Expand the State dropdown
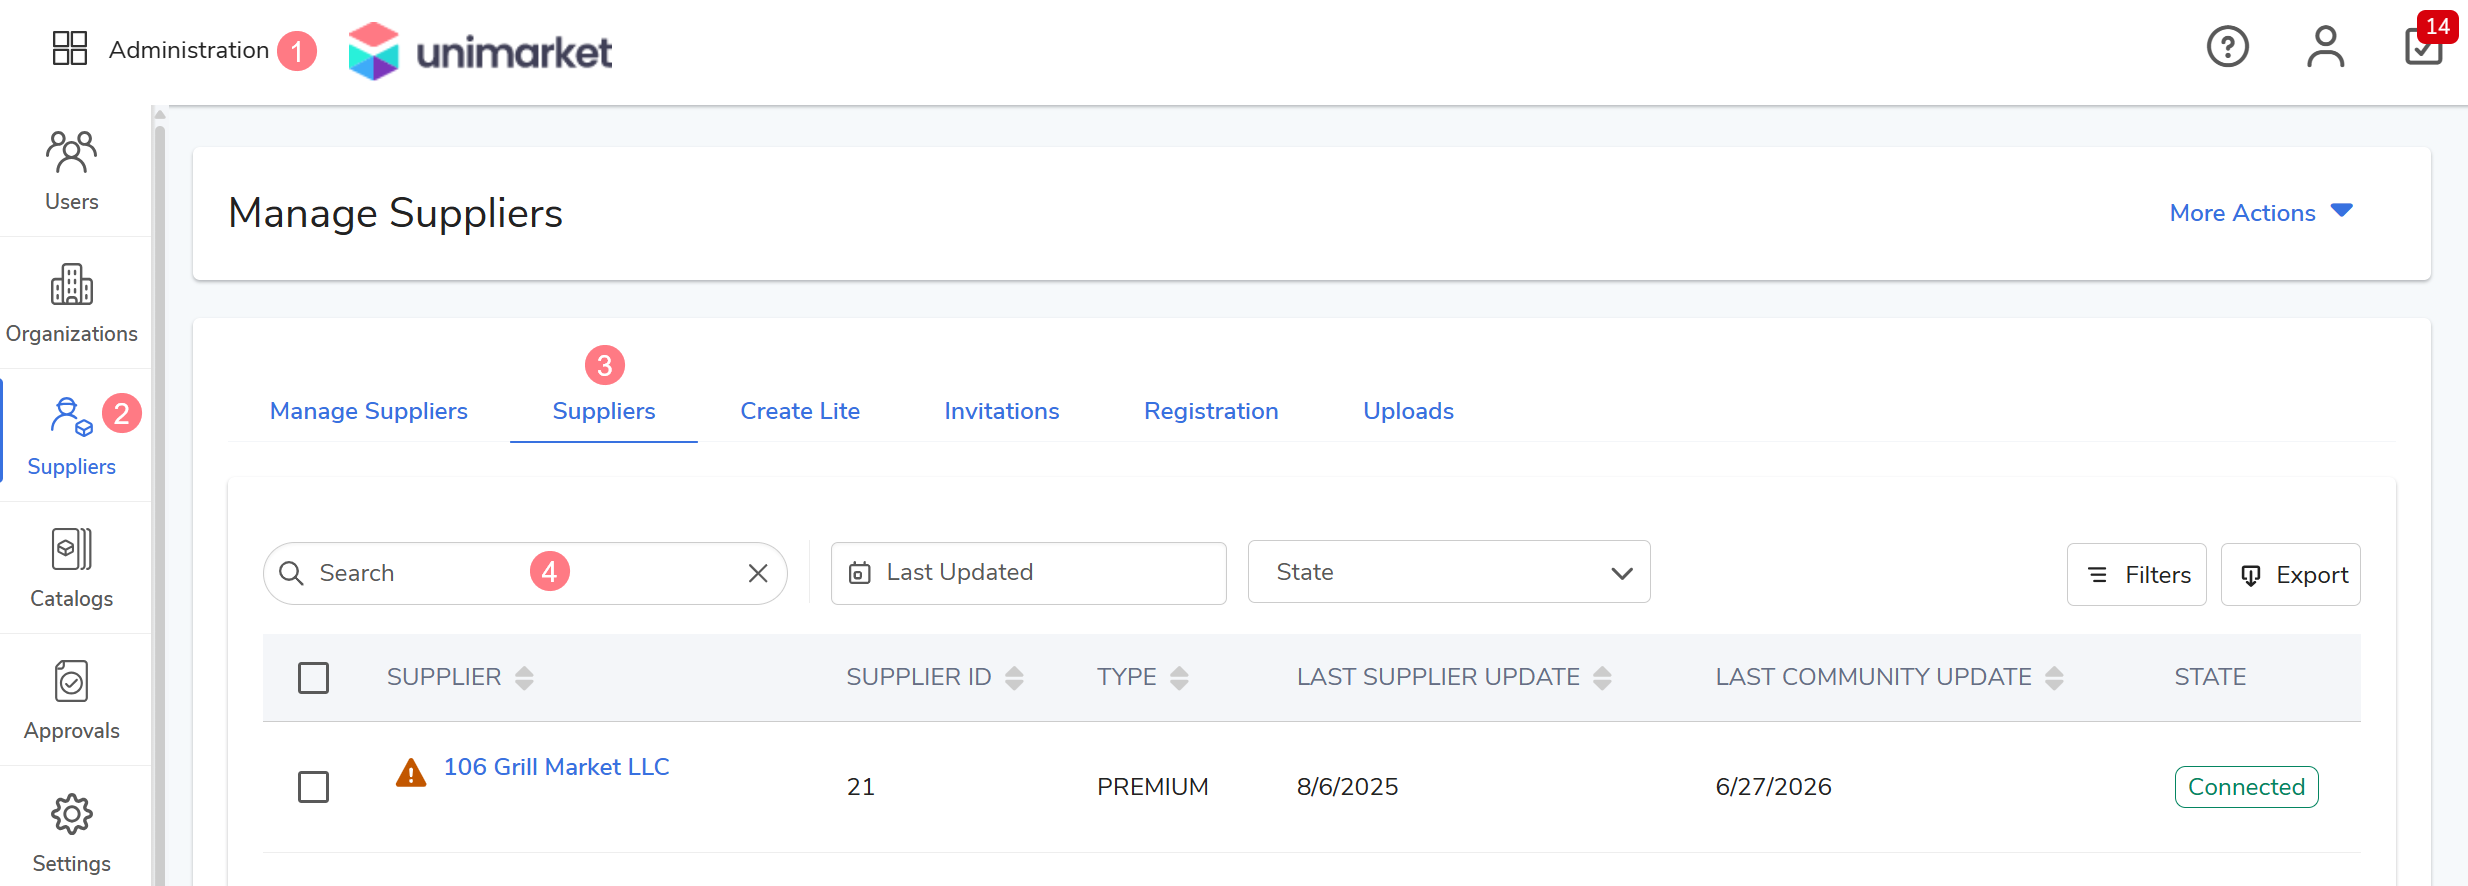Image resolution: width=2468 pixels, height=886 pixels. tap(1448, 572)
